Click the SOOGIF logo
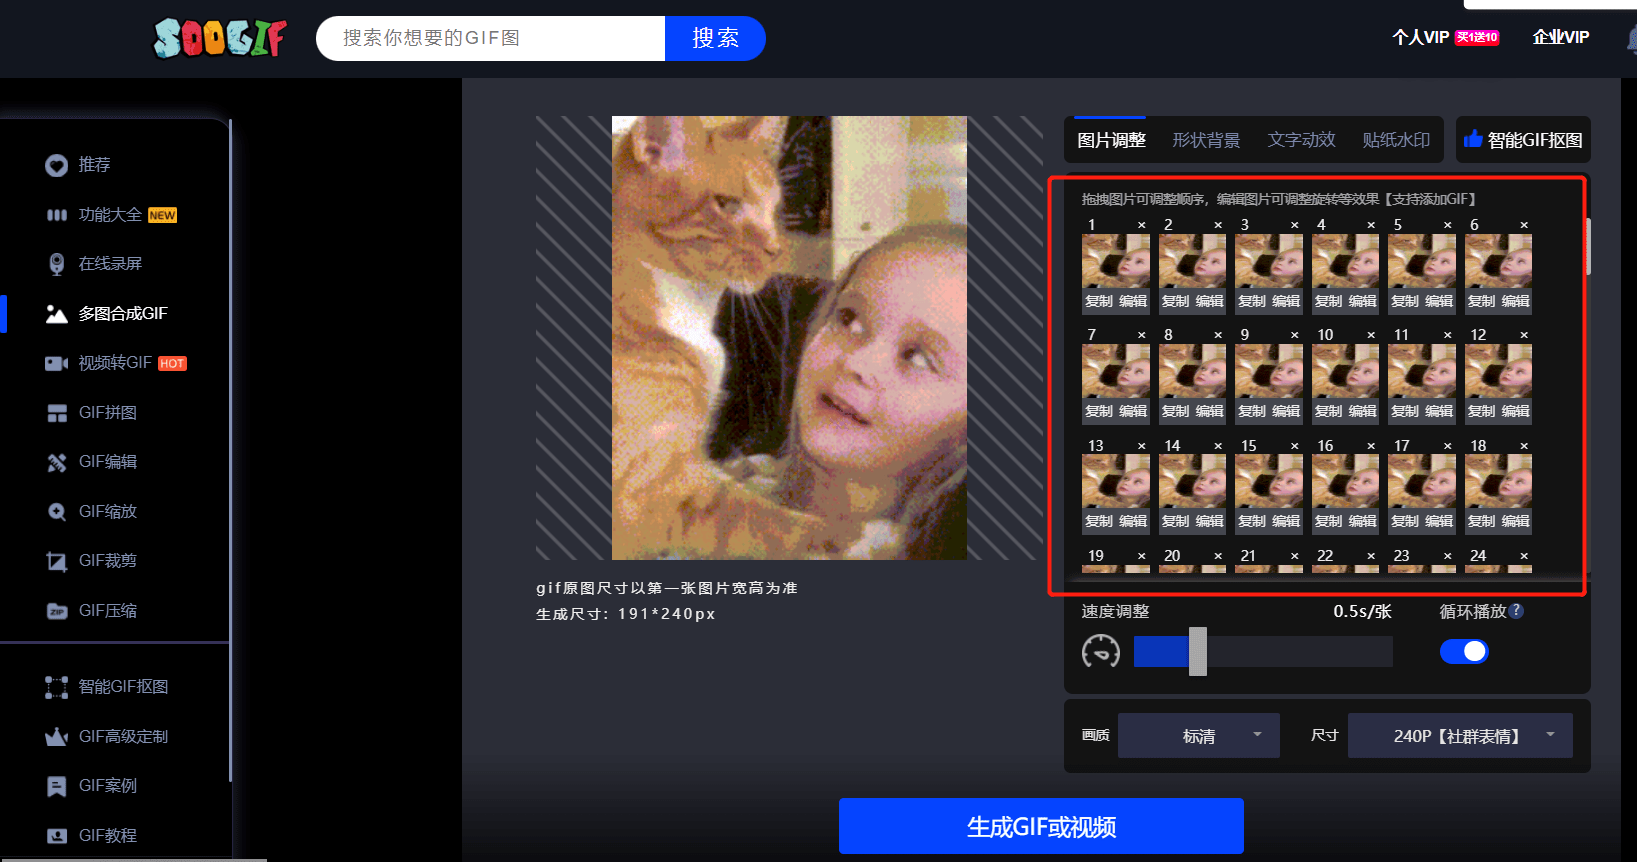1637x862 pixels. coord(220,38)
